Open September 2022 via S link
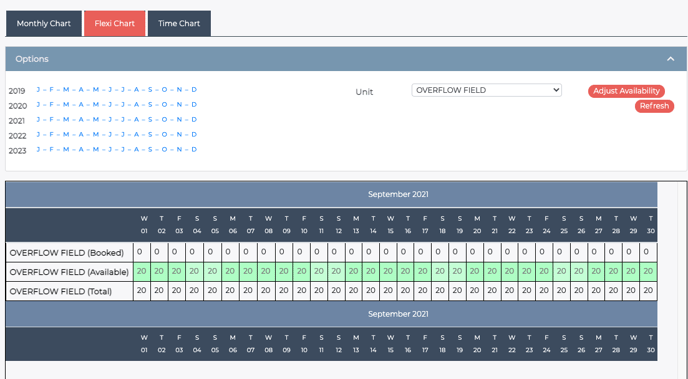 pyautogui.click(x=150, y=134)
